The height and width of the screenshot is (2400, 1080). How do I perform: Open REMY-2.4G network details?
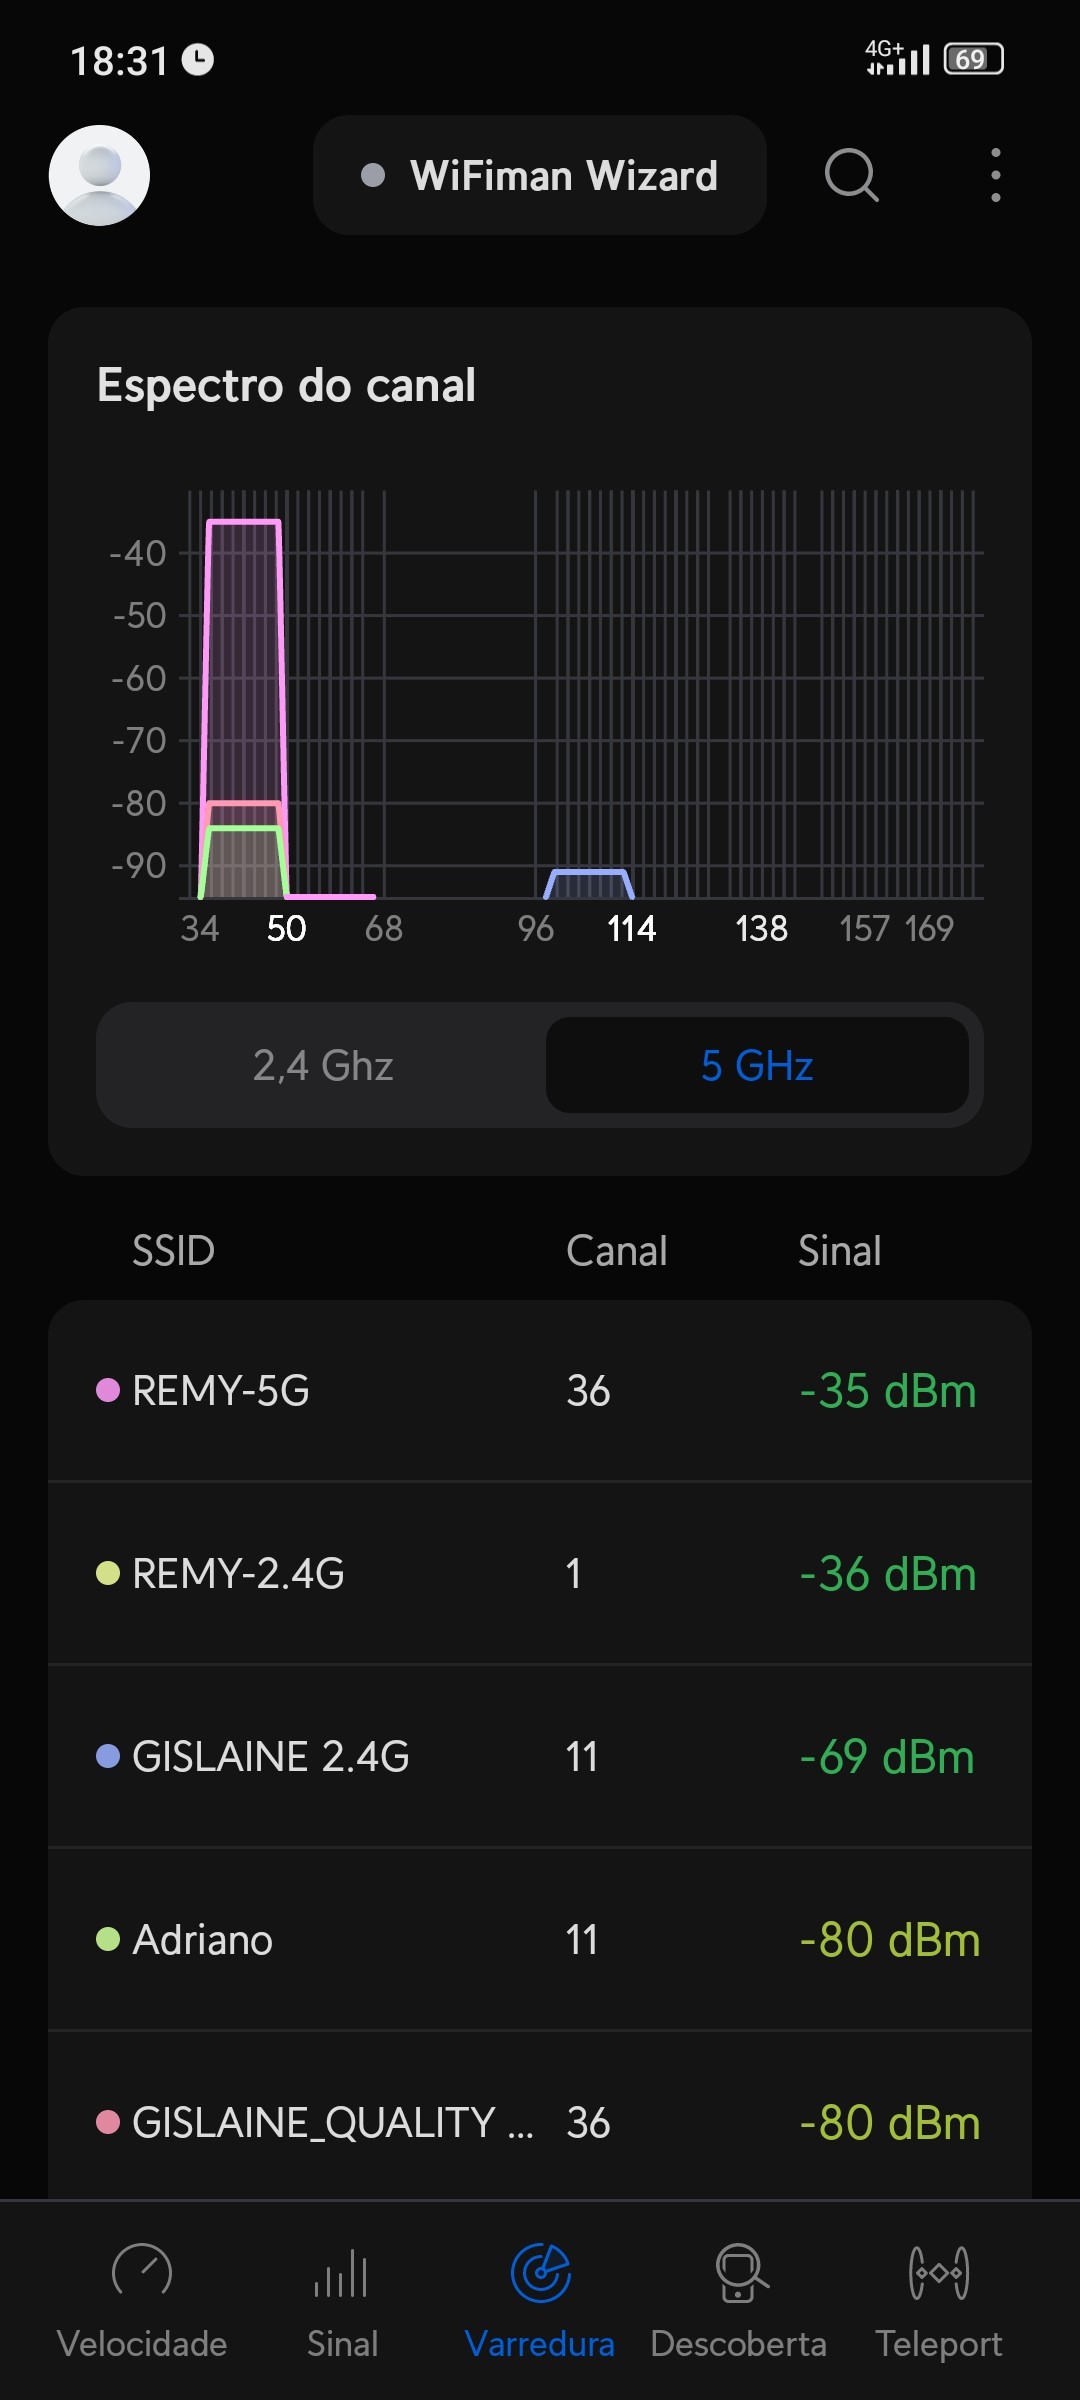click(x=540, y=1574)
